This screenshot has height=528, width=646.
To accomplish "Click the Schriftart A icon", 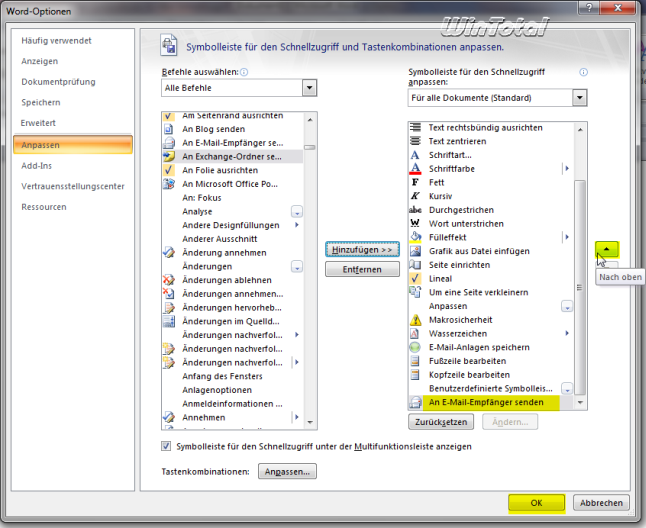I will coord(415,155).
